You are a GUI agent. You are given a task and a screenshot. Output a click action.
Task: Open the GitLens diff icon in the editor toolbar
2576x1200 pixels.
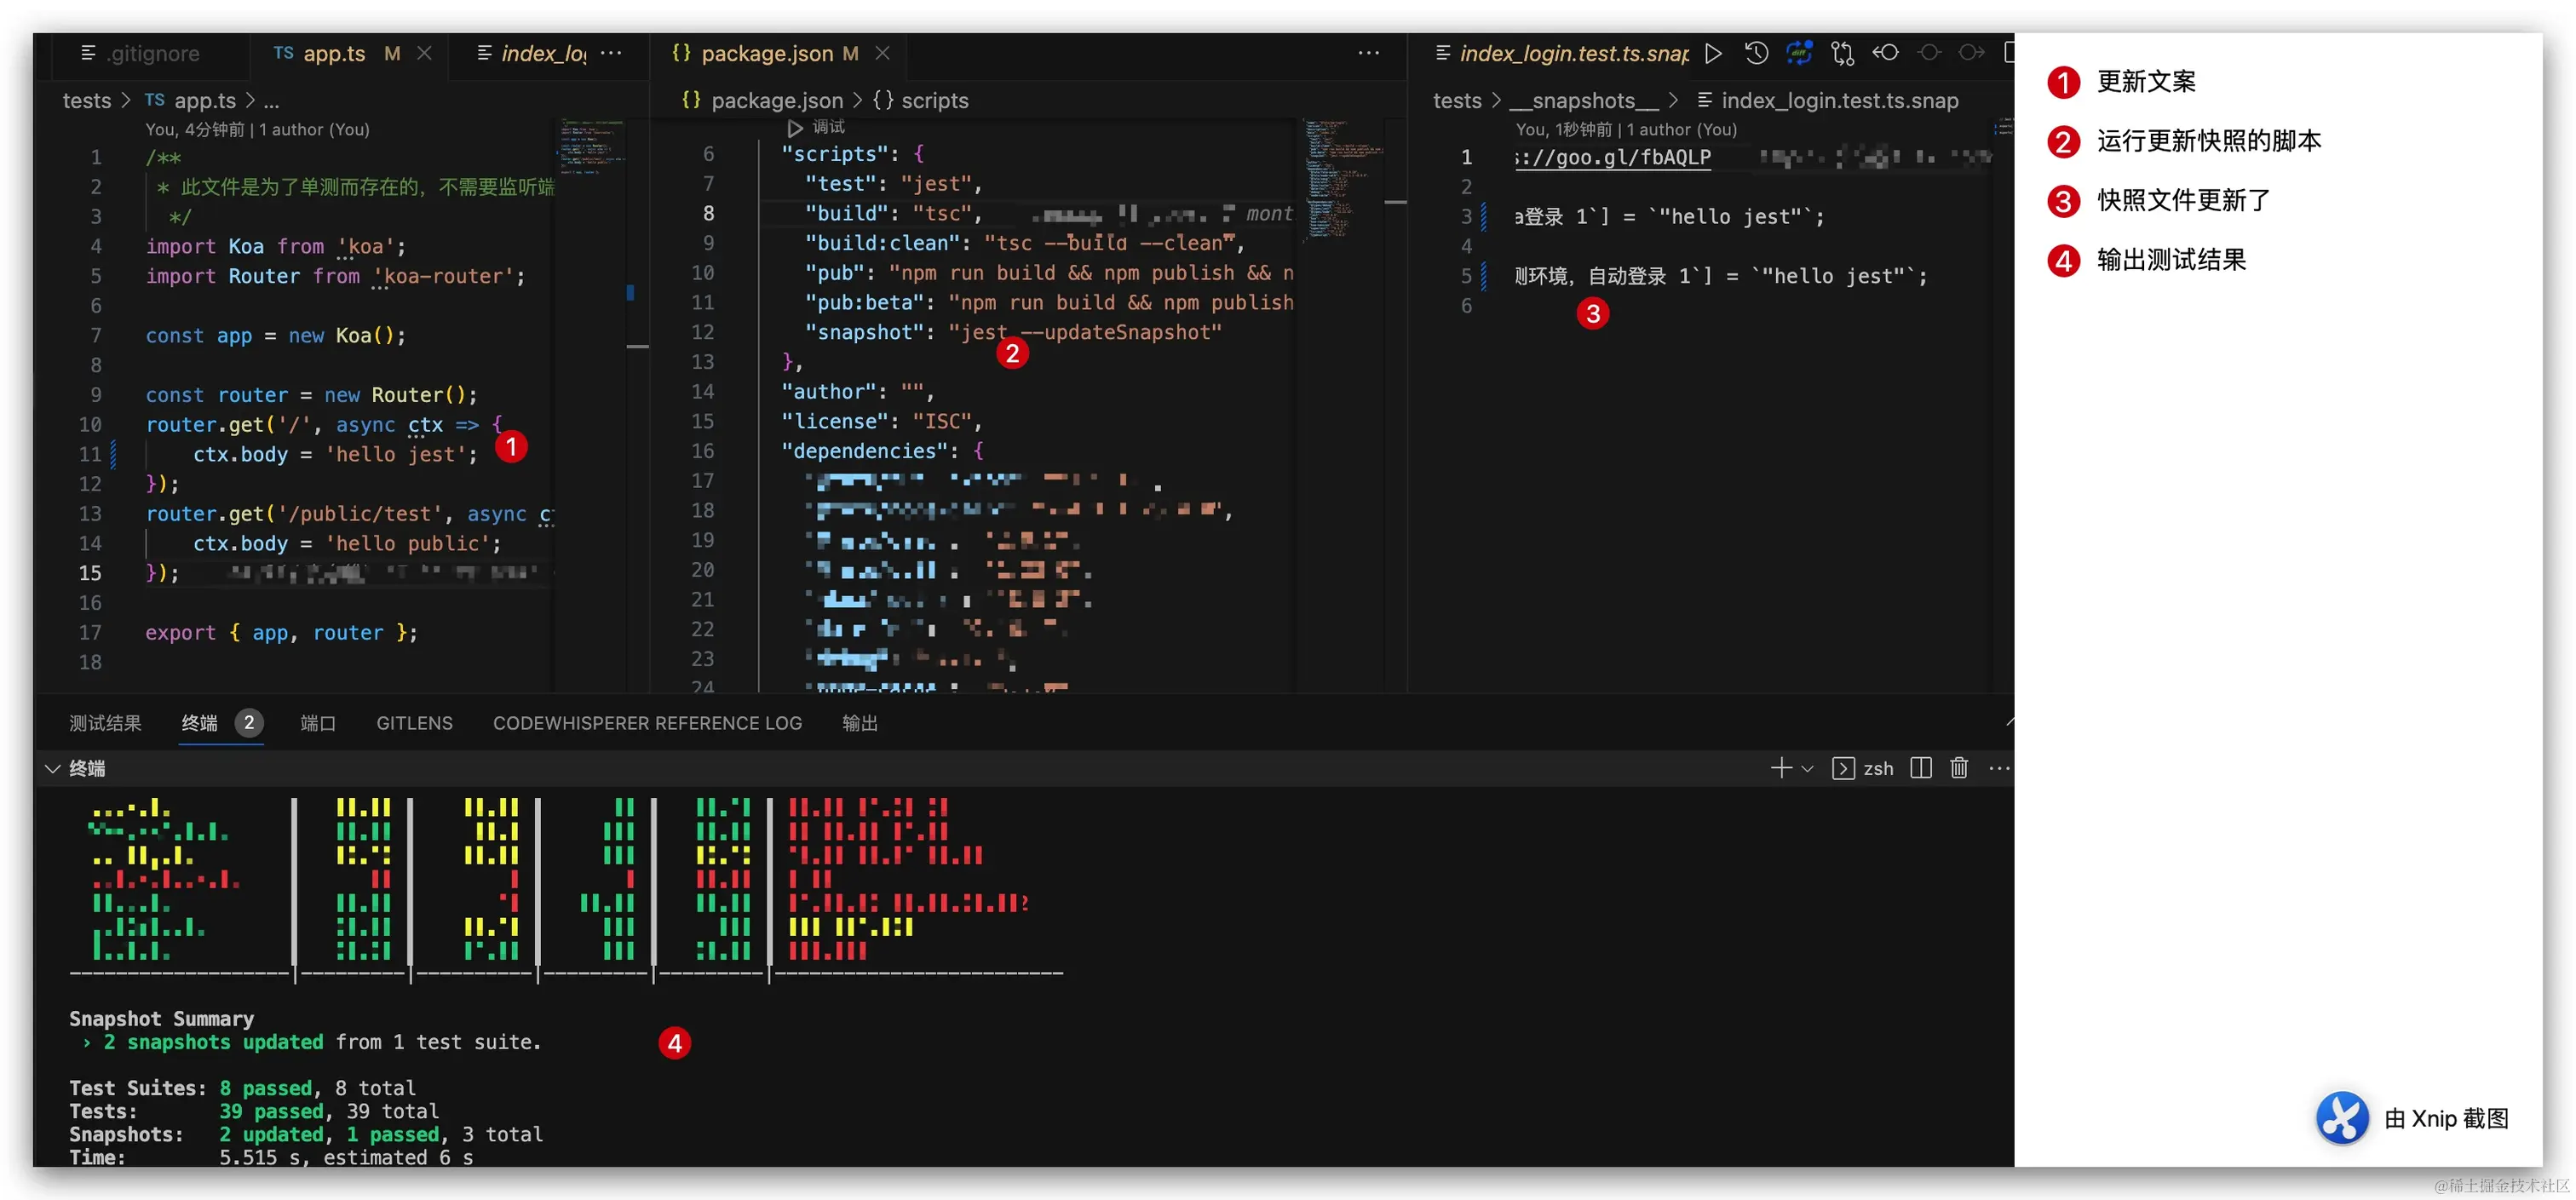coord(1800,53)
